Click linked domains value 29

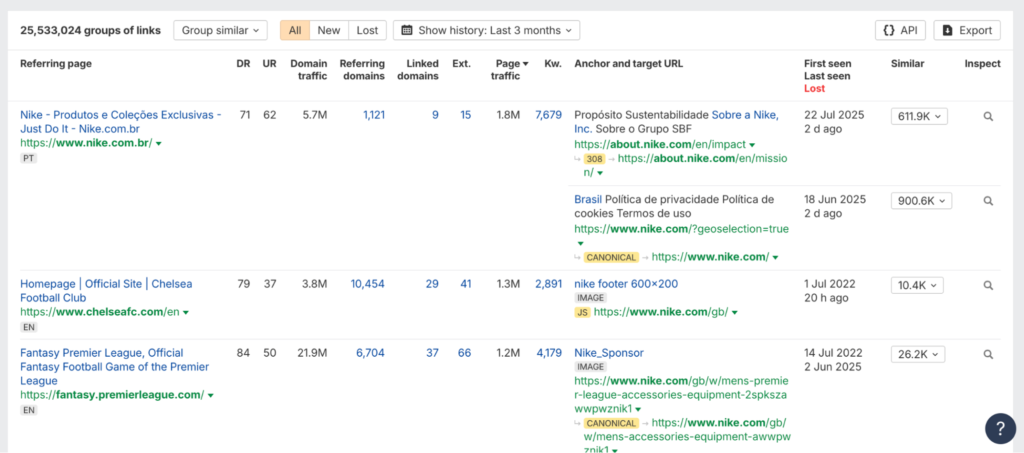(432, 284)
